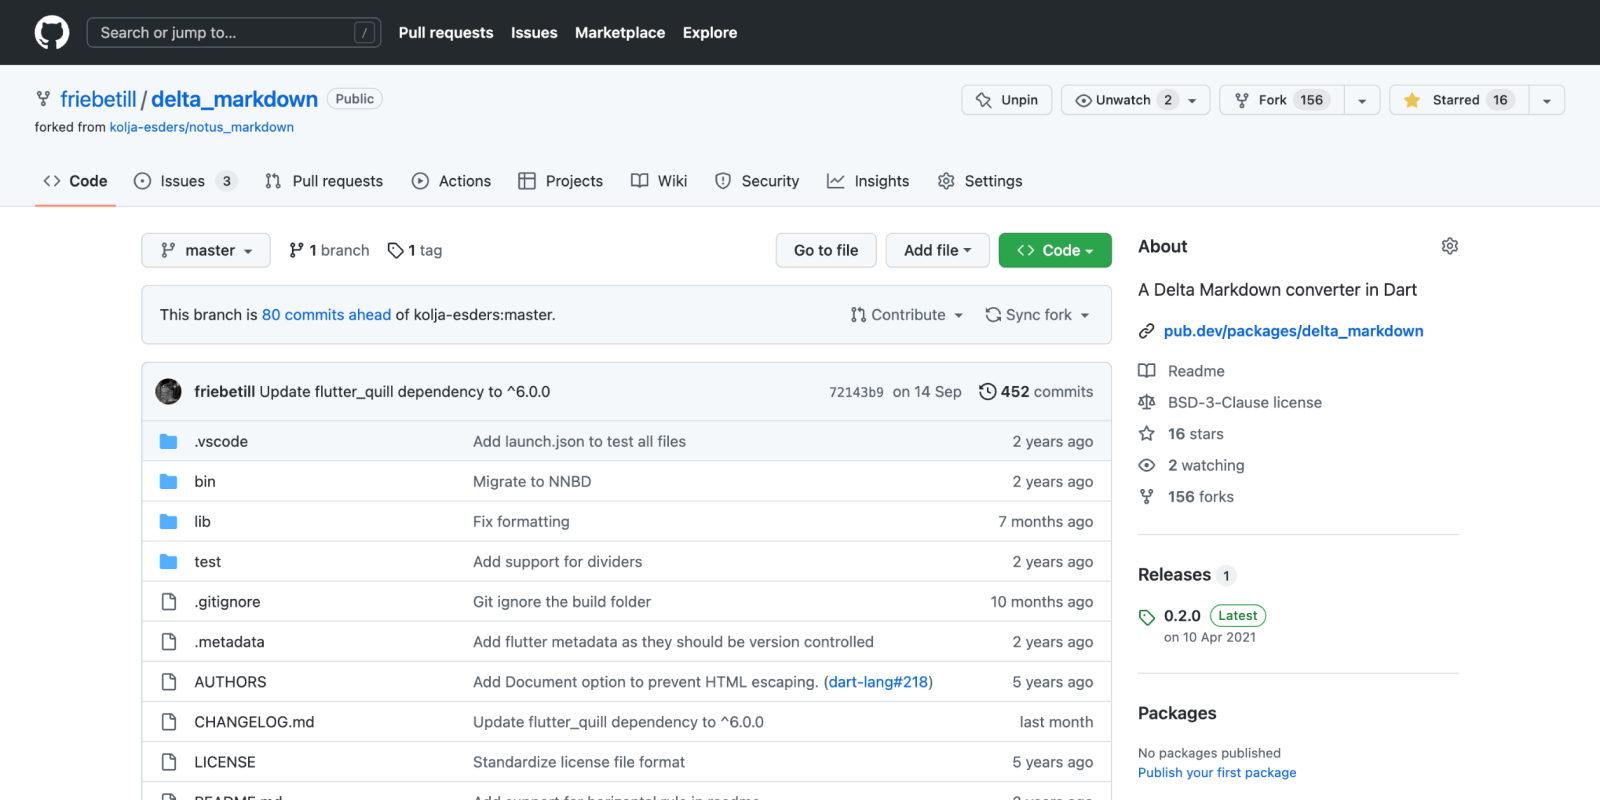The image size is (1600, 800).
Task: Open Issues in top navigation
Action: 534,32
